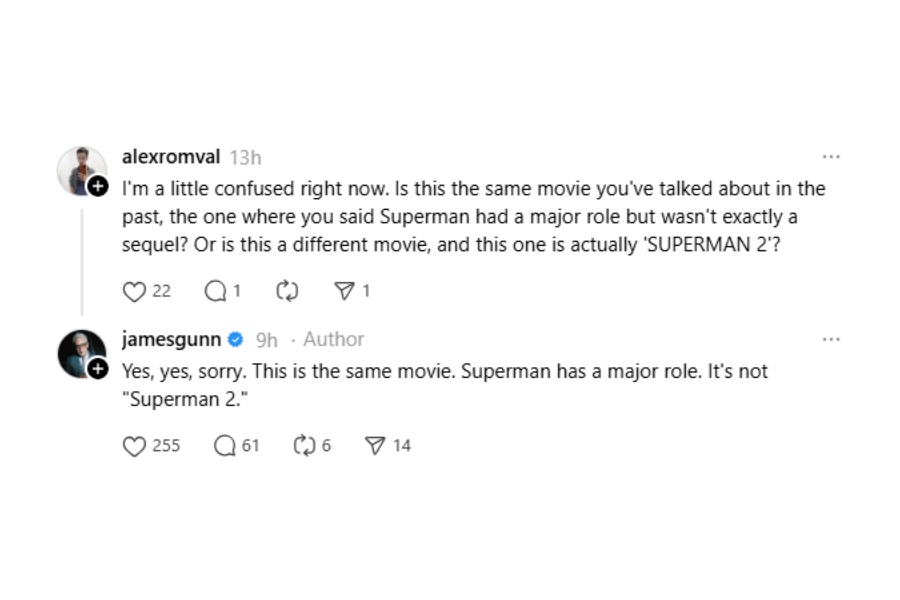View alexromval's profile picture
900x600 pixels.
point(82,171)
